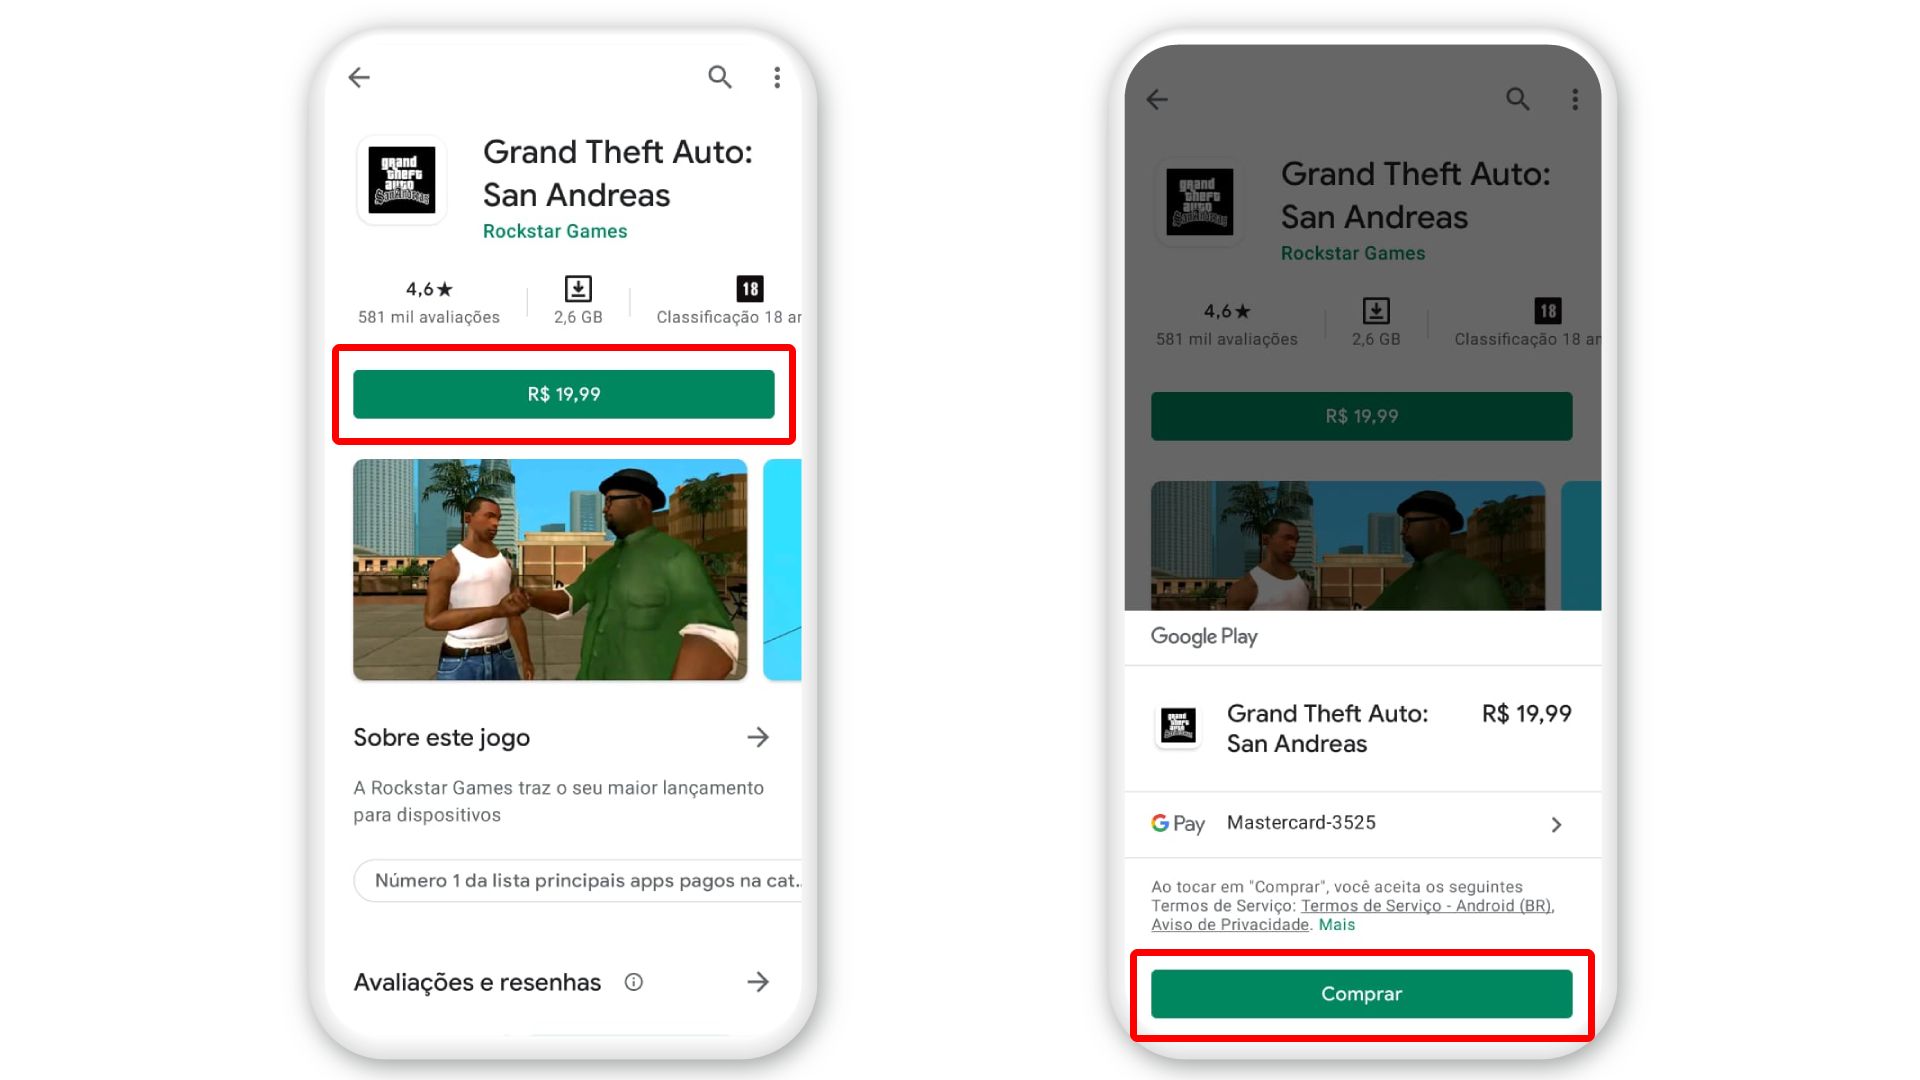Expand the Mastercard-3525 payment method

pyautogui.click(x=1556, y=823)
